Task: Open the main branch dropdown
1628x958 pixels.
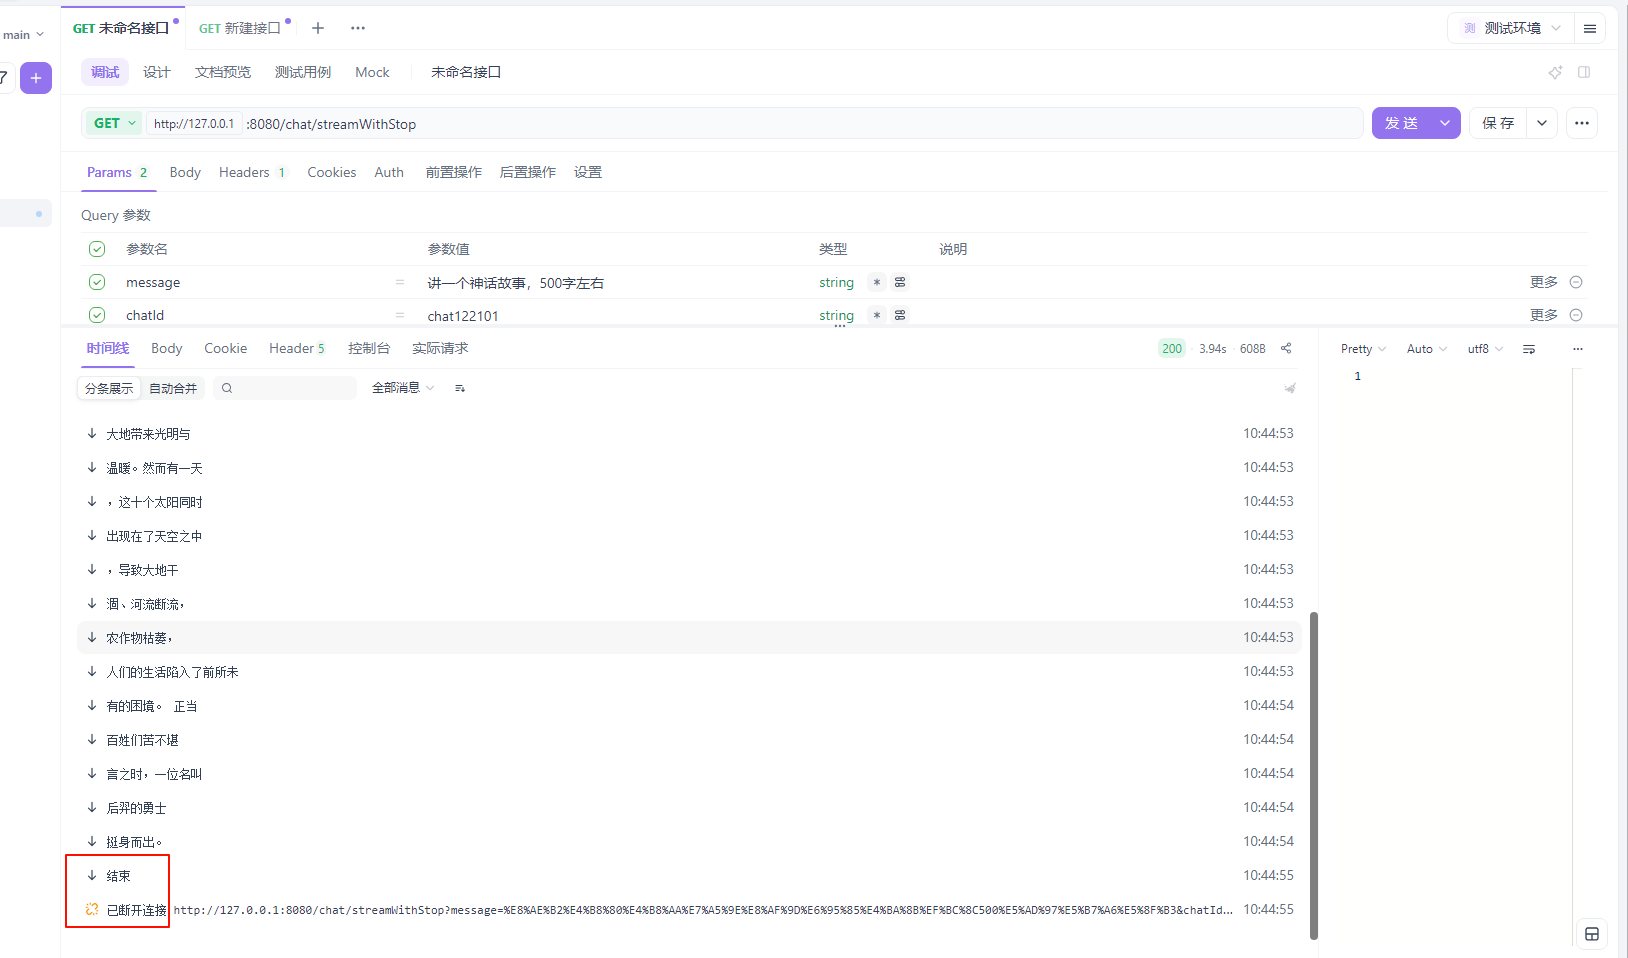Action: coord(23,35)
